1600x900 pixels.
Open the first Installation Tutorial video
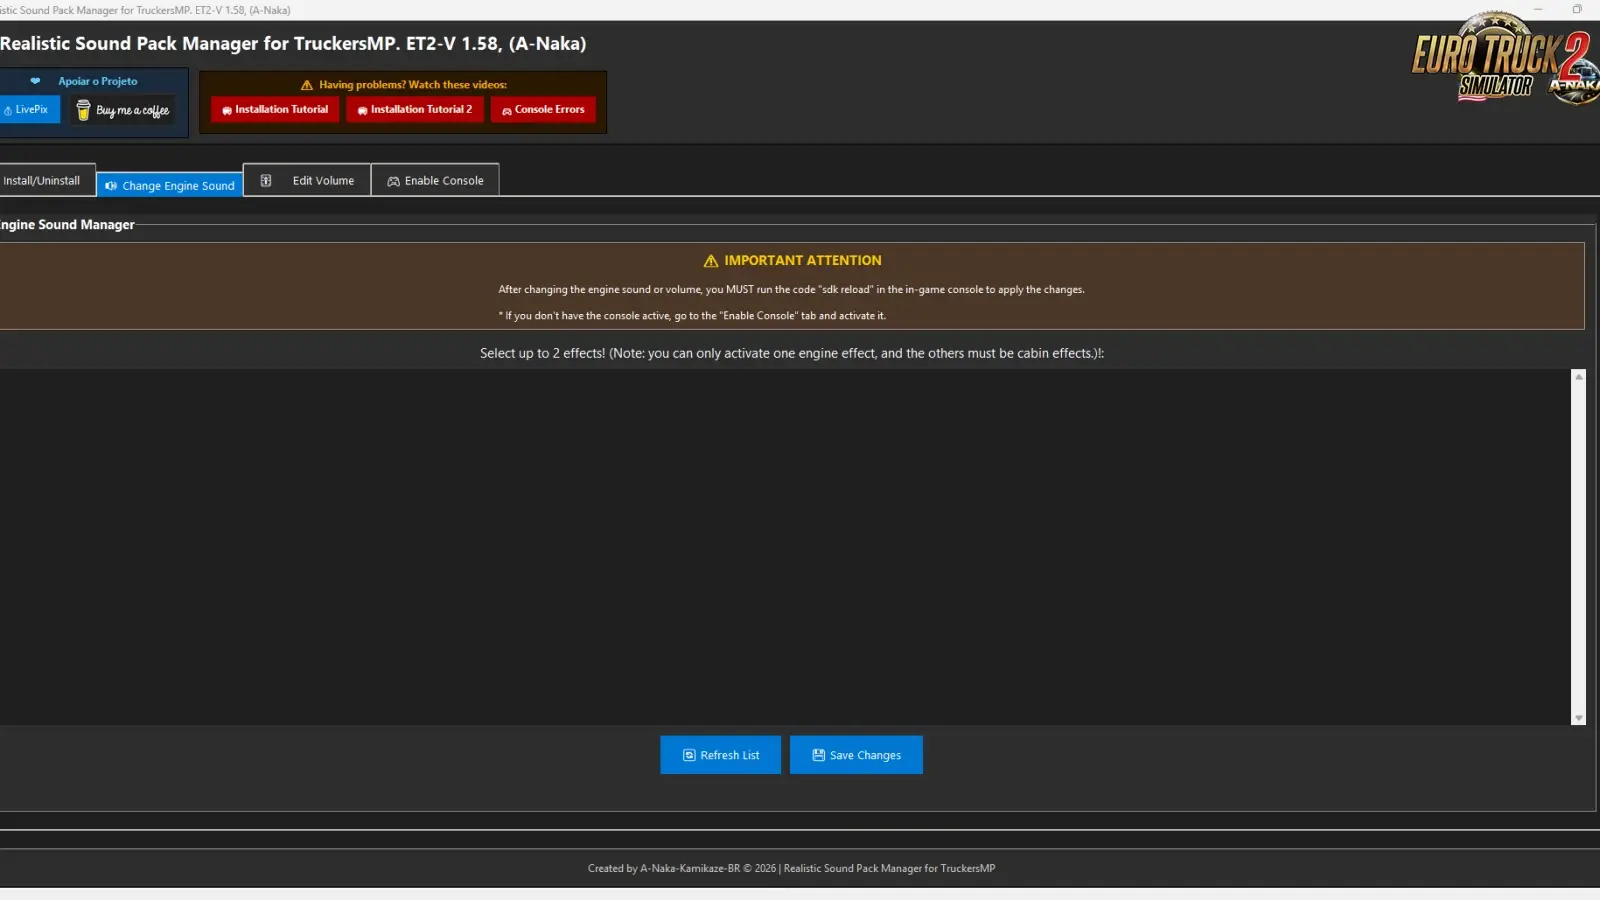coord(275,110)
